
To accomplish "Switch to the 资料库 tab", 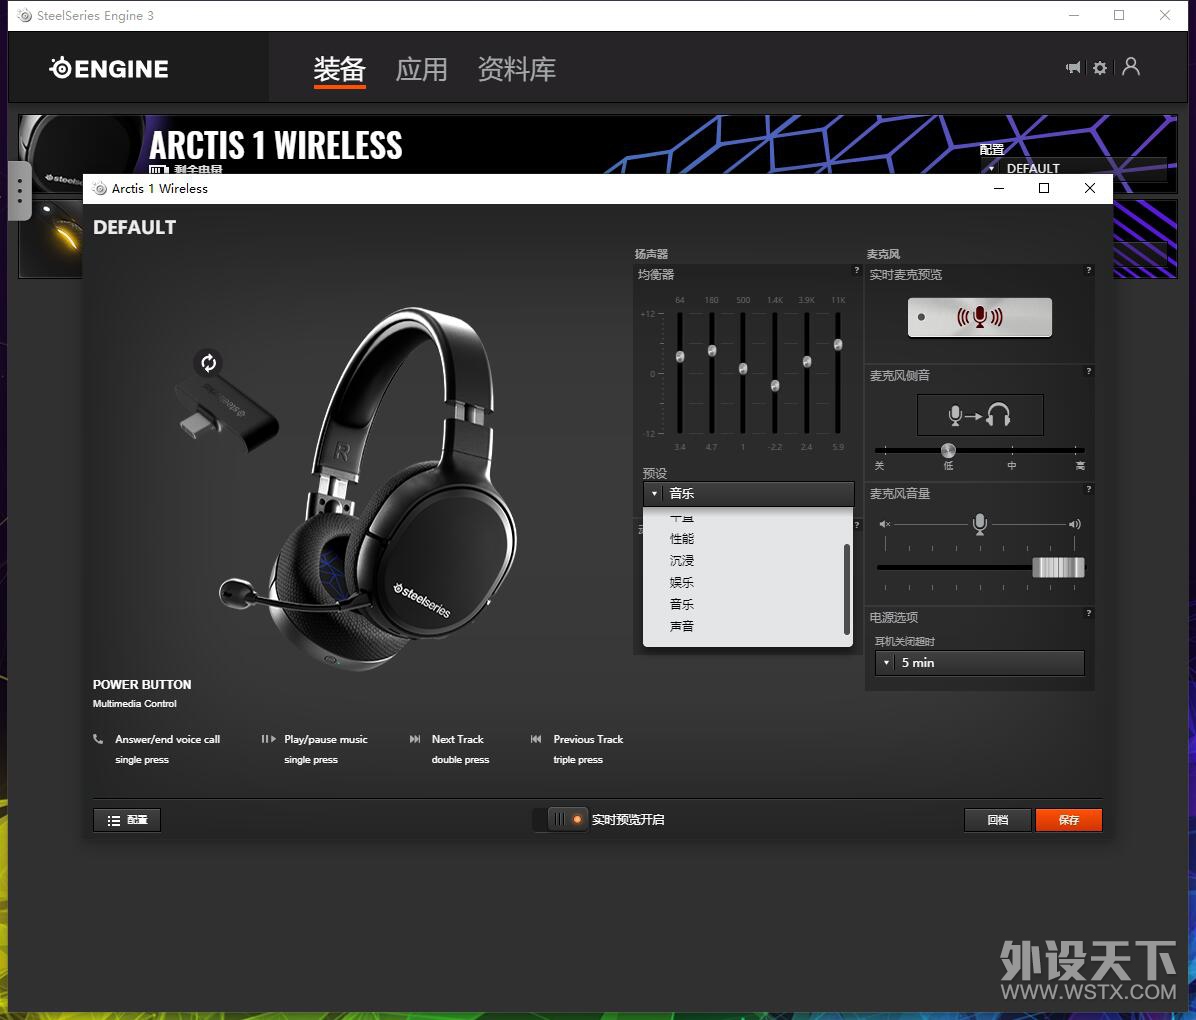I will pyautogui.click(x=516, y=69).
